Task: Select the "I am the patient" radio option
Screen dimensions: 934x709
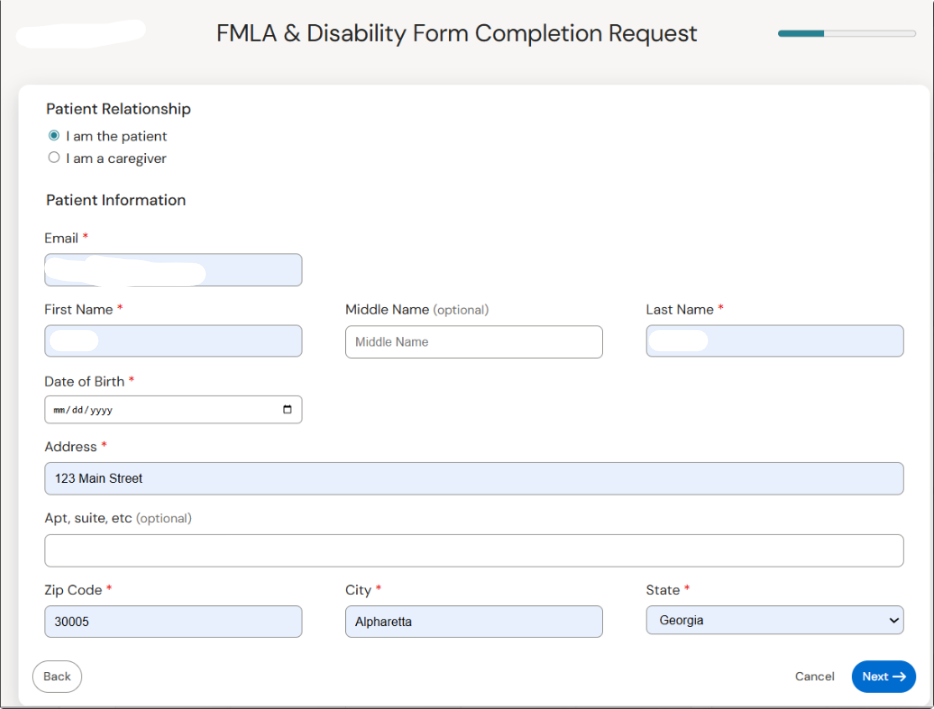Action: (x=54, y=136)
